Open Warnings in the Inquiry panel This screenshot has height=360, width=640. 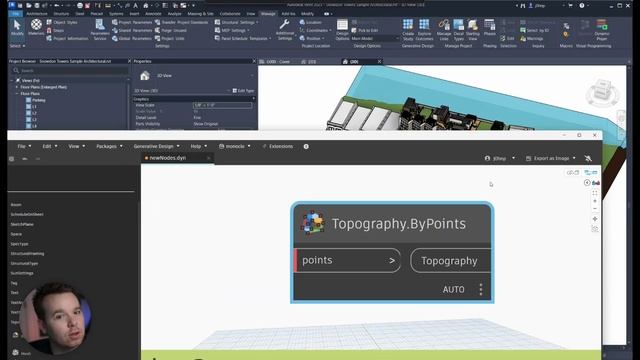click(x=531, y=38)
